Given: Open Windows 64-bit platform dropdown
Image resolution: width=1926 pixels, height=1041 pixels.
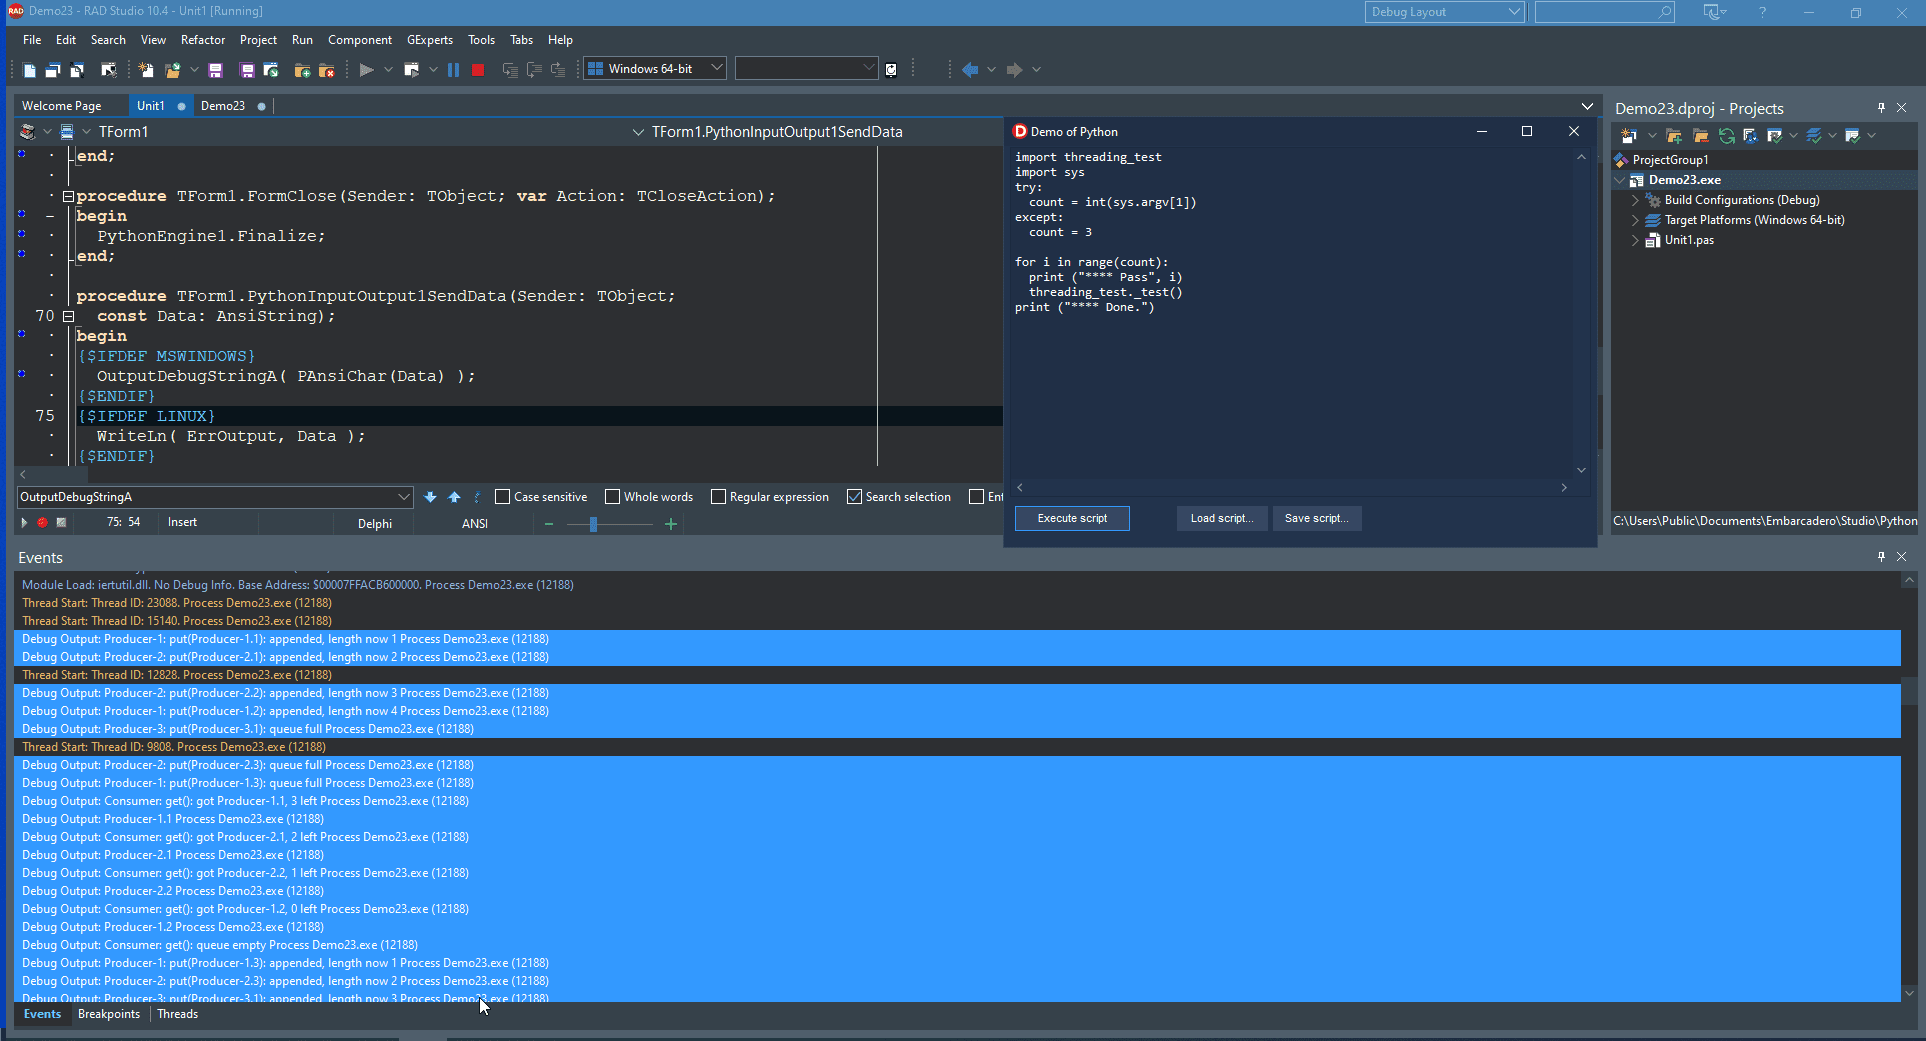Looking at the screenshot, I should [x=716, y=68].
